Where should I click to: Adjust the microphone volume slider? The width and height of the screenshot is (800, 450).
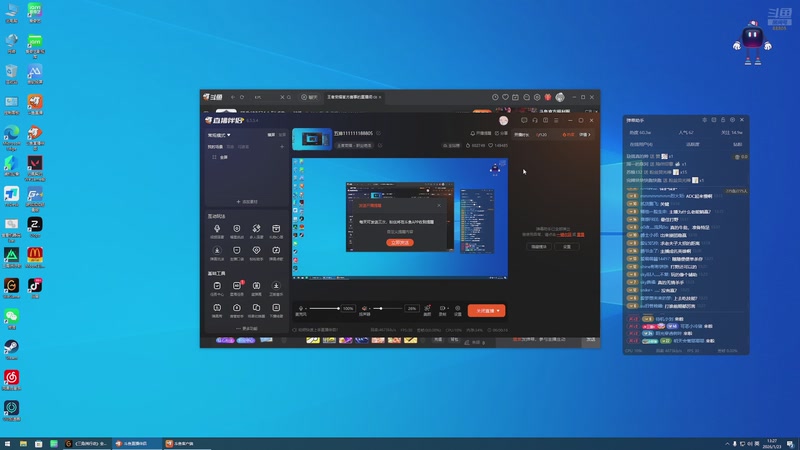(x=324, y=308)
